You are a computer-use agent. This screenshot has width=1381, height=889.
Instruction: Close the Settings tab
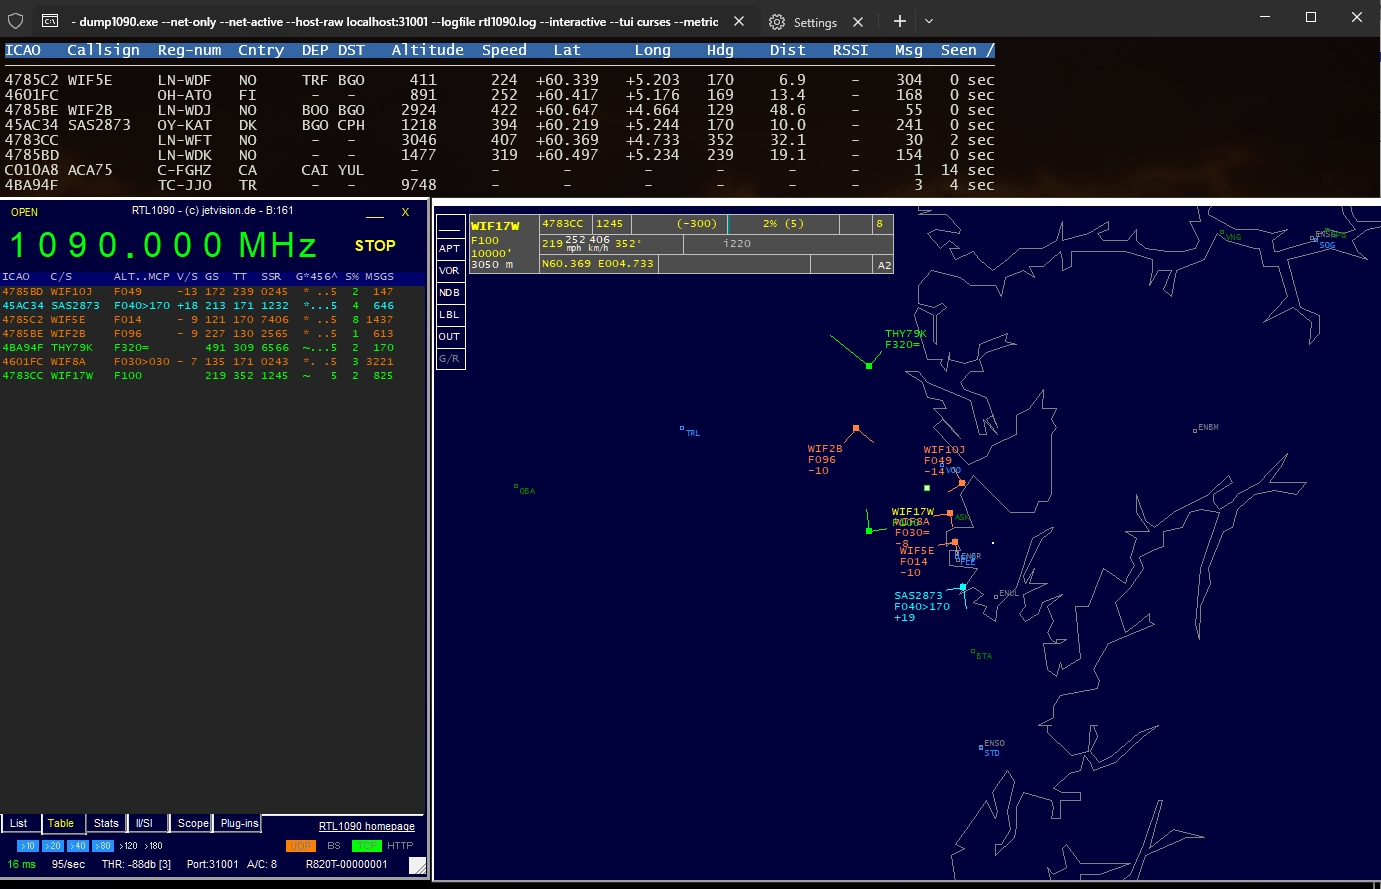(857, 22)
